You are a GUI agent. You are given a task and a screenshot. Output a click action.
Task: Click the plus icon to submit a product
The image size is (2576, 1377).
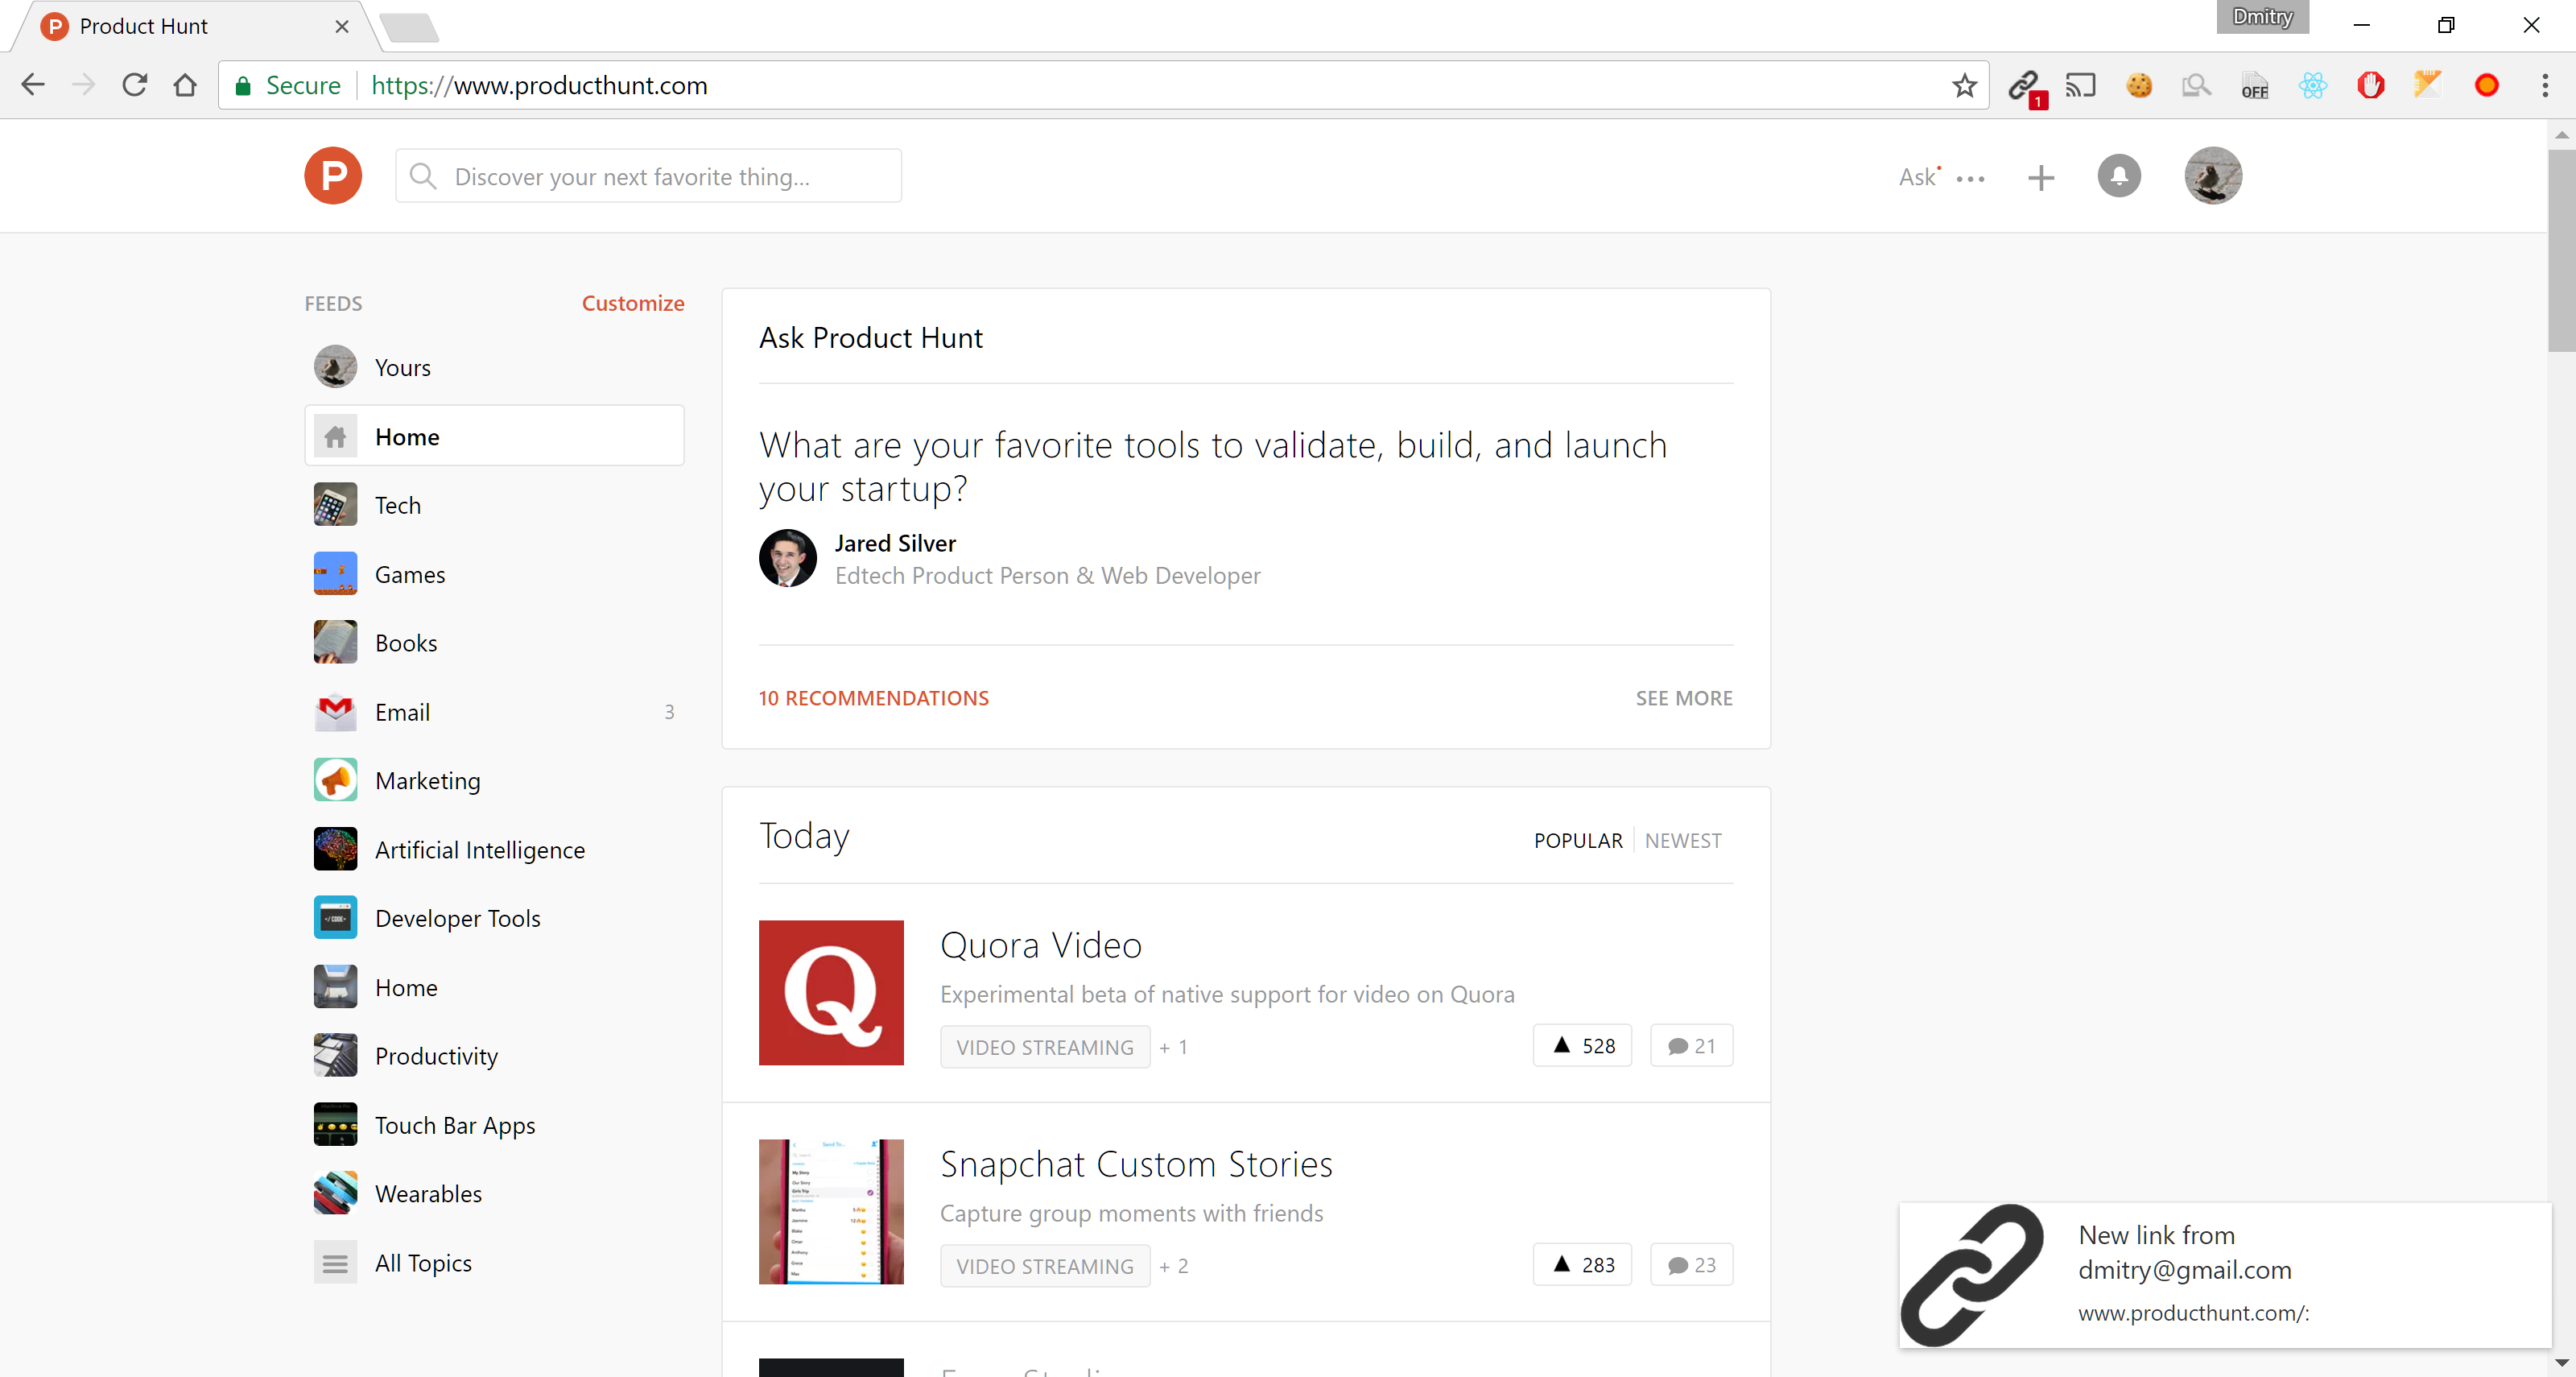tap(2040, 178)
